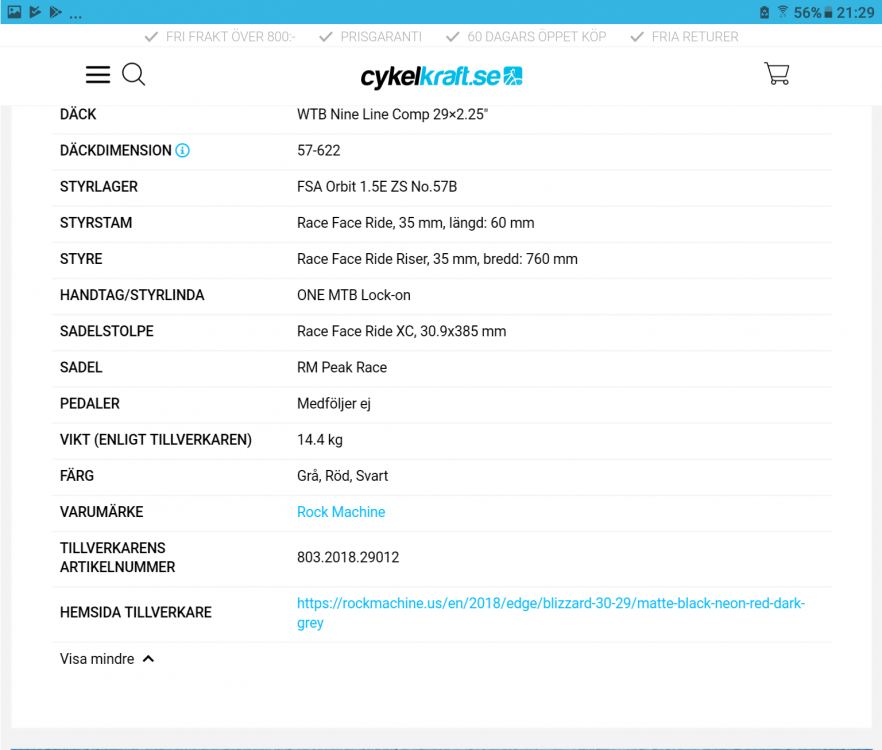Select Race Face Ride XC seatpost value
Image resolution: width=882 pixels, height=750 pixels.
402,331
